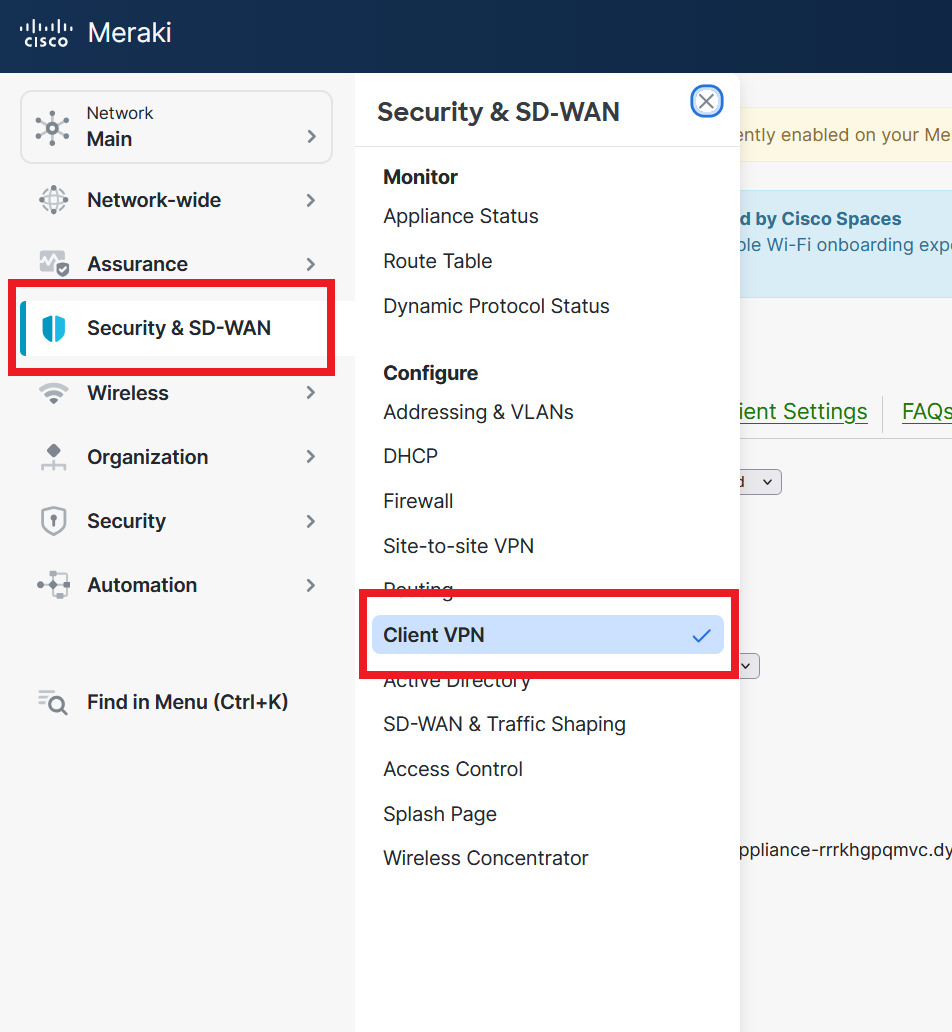952x1032 pixels.
Task: Expand the Security menu chevron
Action: coord(311,521)
